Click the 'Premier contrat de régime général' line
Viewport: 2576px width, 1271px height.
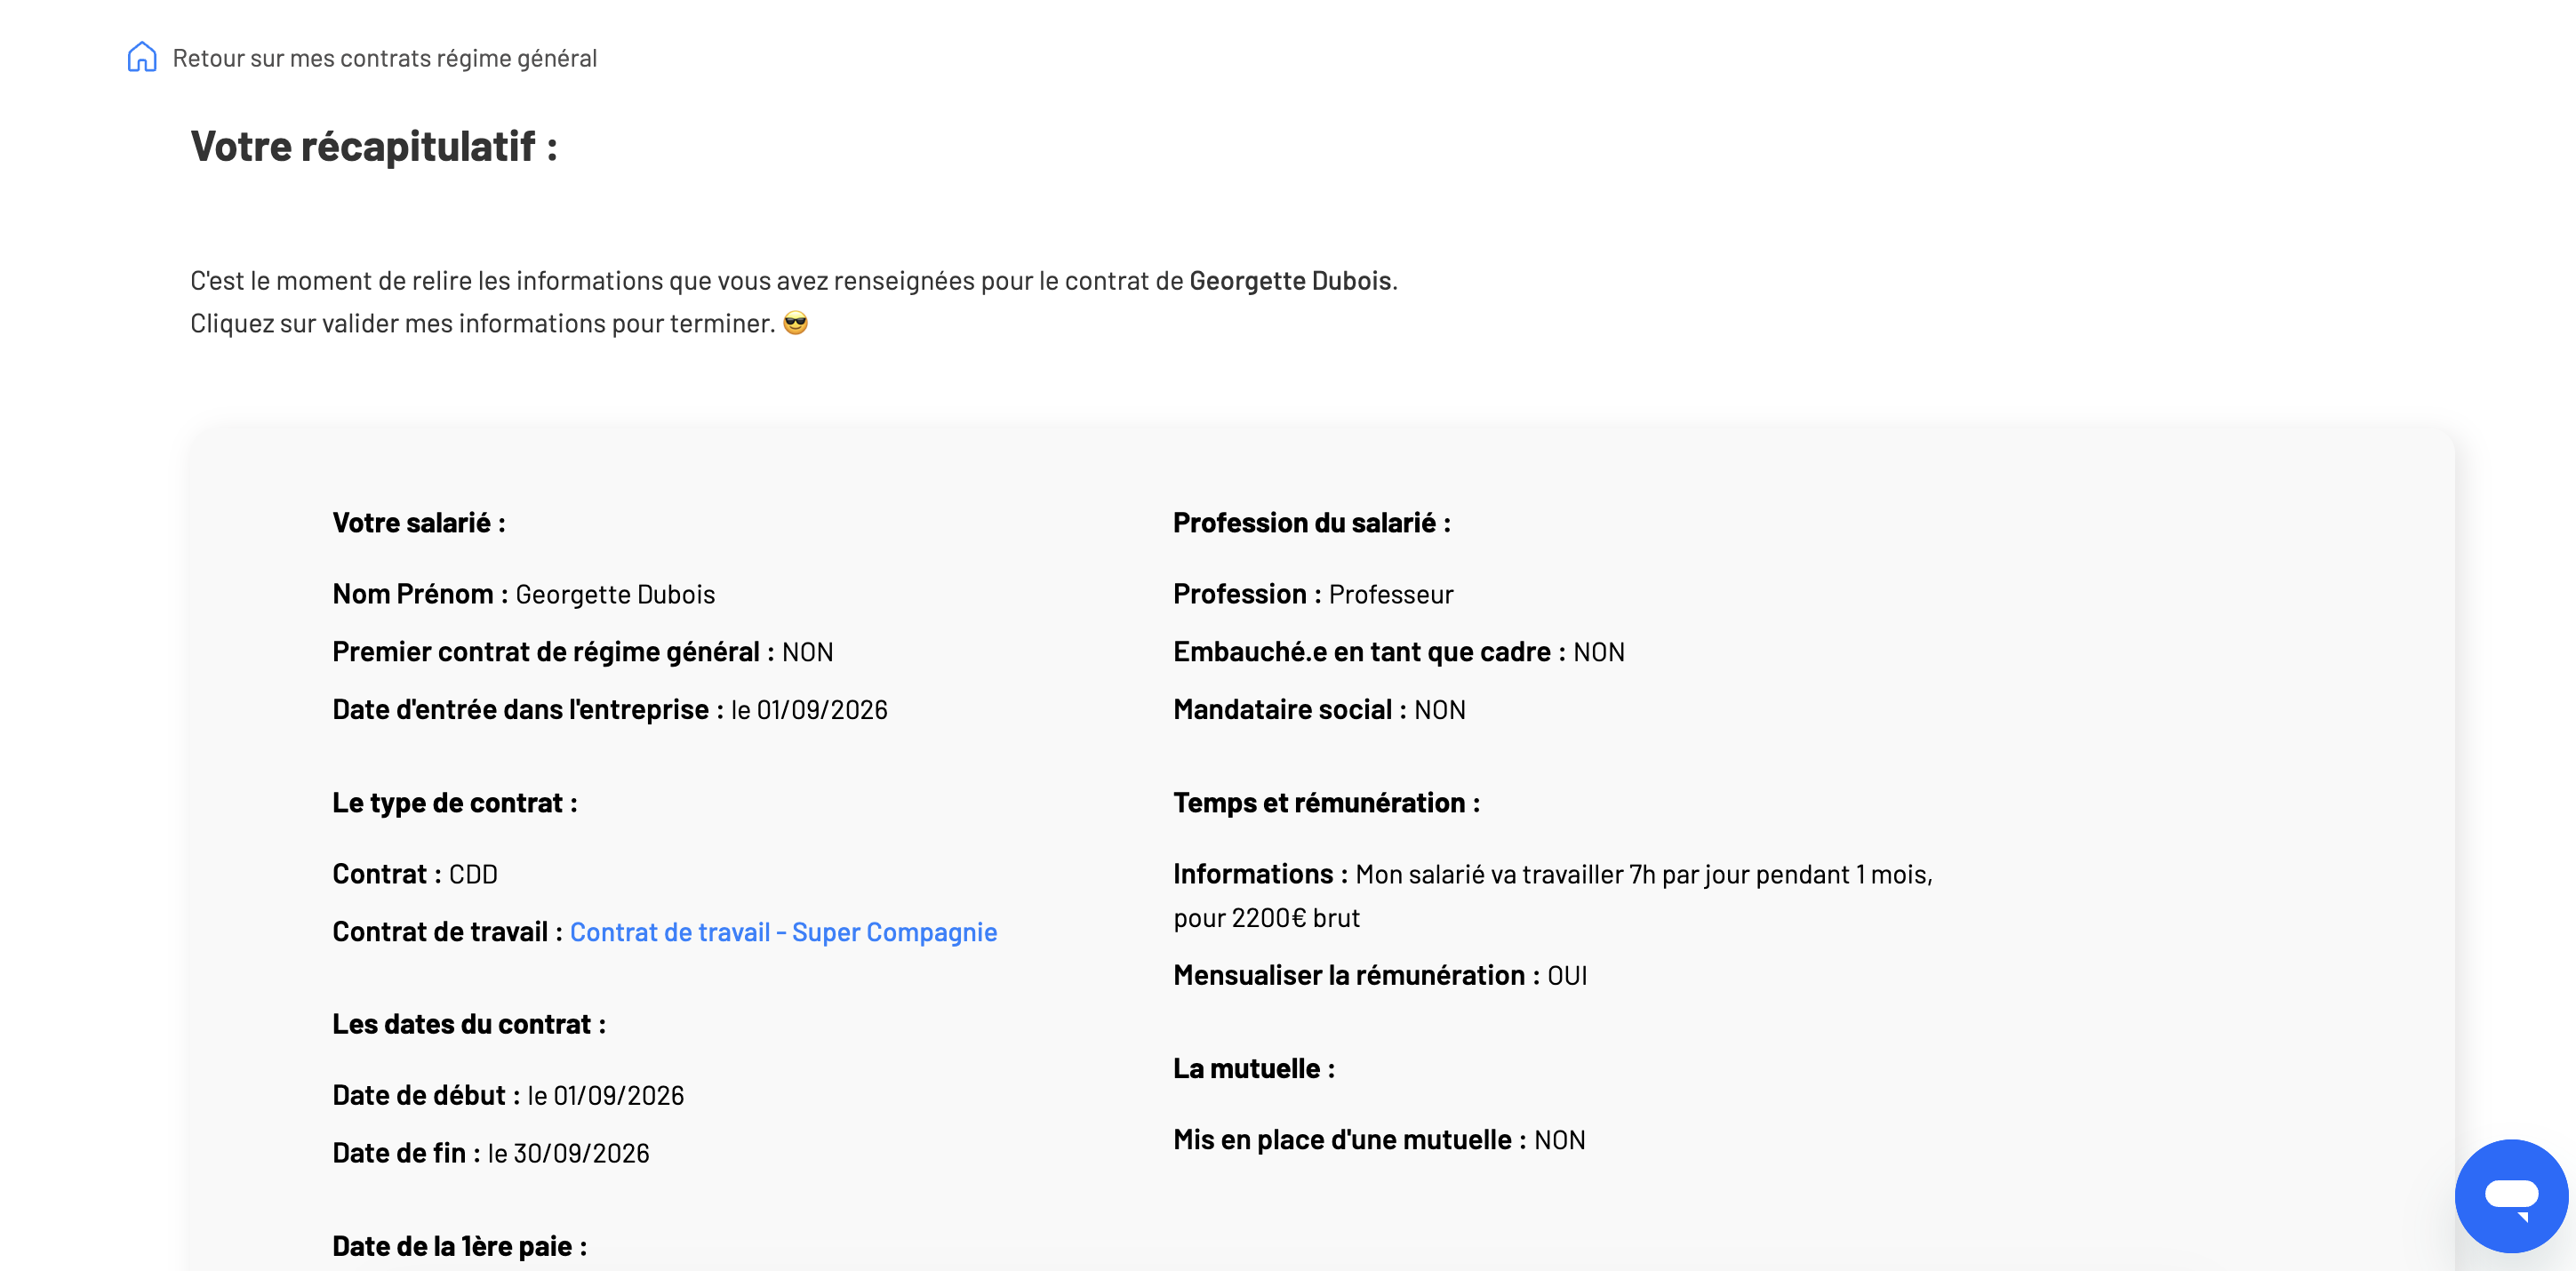[583, 652]
